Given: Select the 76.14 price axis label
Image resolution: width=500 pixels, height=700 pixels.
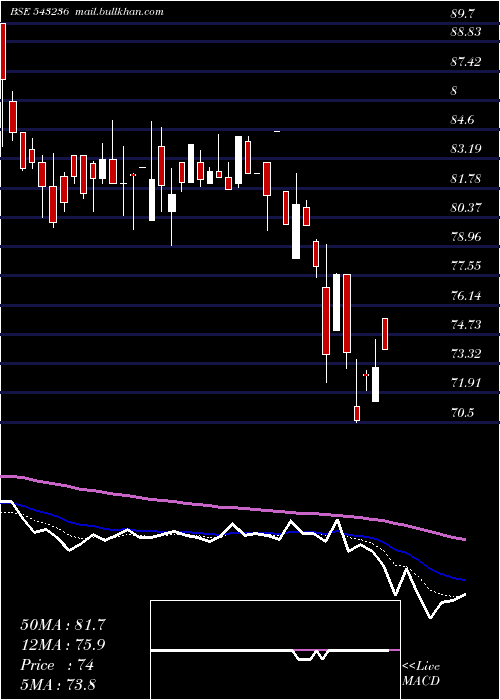Looking at the screenshot, I should coord(466,295).
